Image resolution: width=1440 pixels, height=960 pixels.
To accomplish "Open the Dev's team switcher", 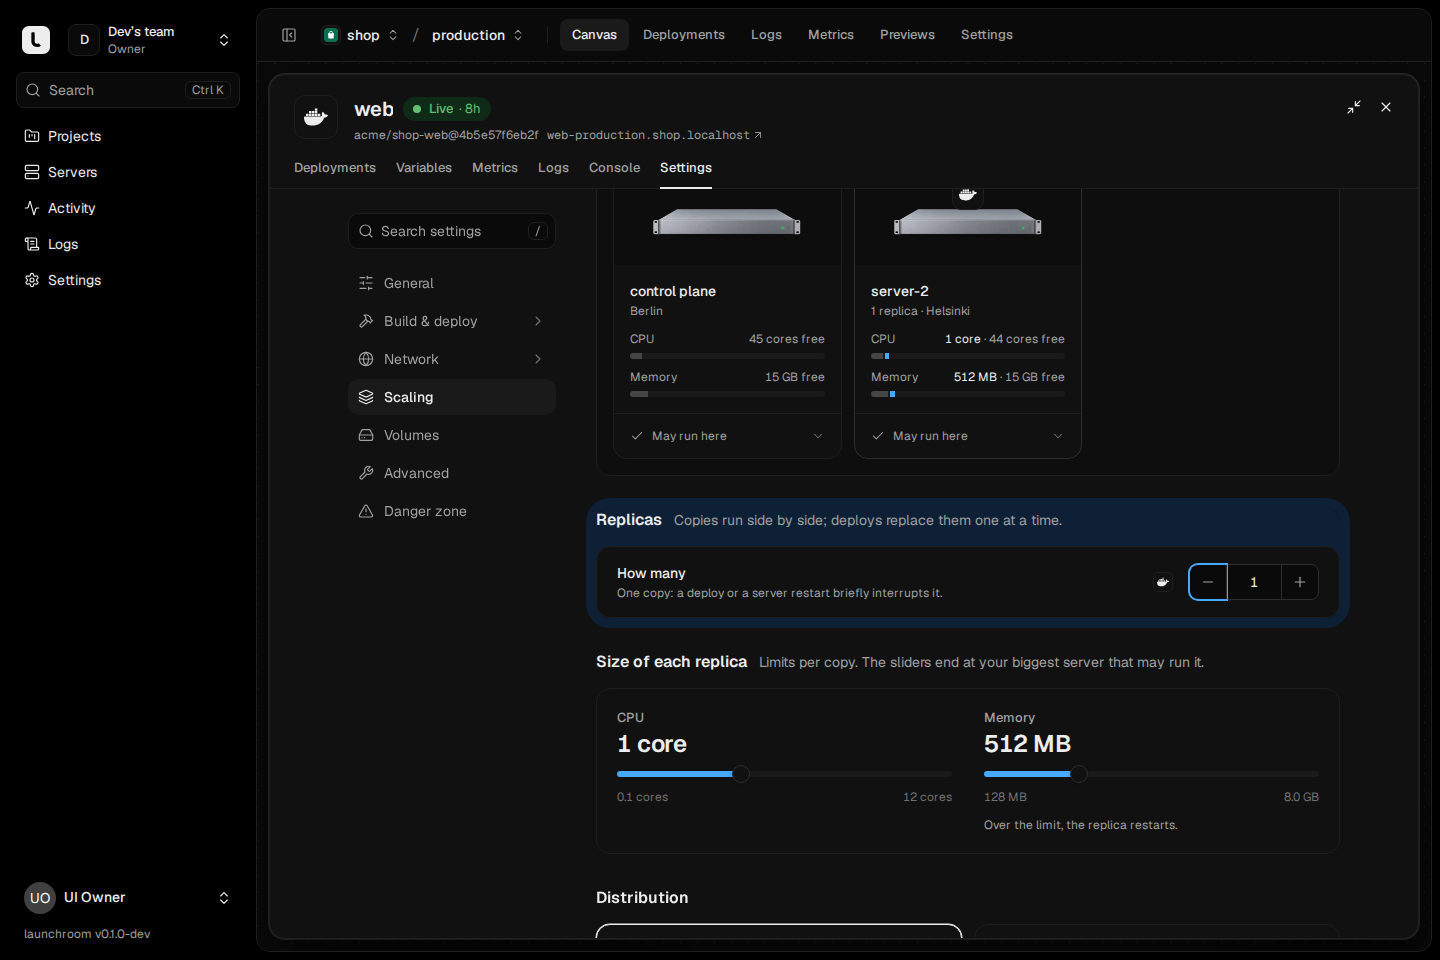I will click(x=150, y=40).
